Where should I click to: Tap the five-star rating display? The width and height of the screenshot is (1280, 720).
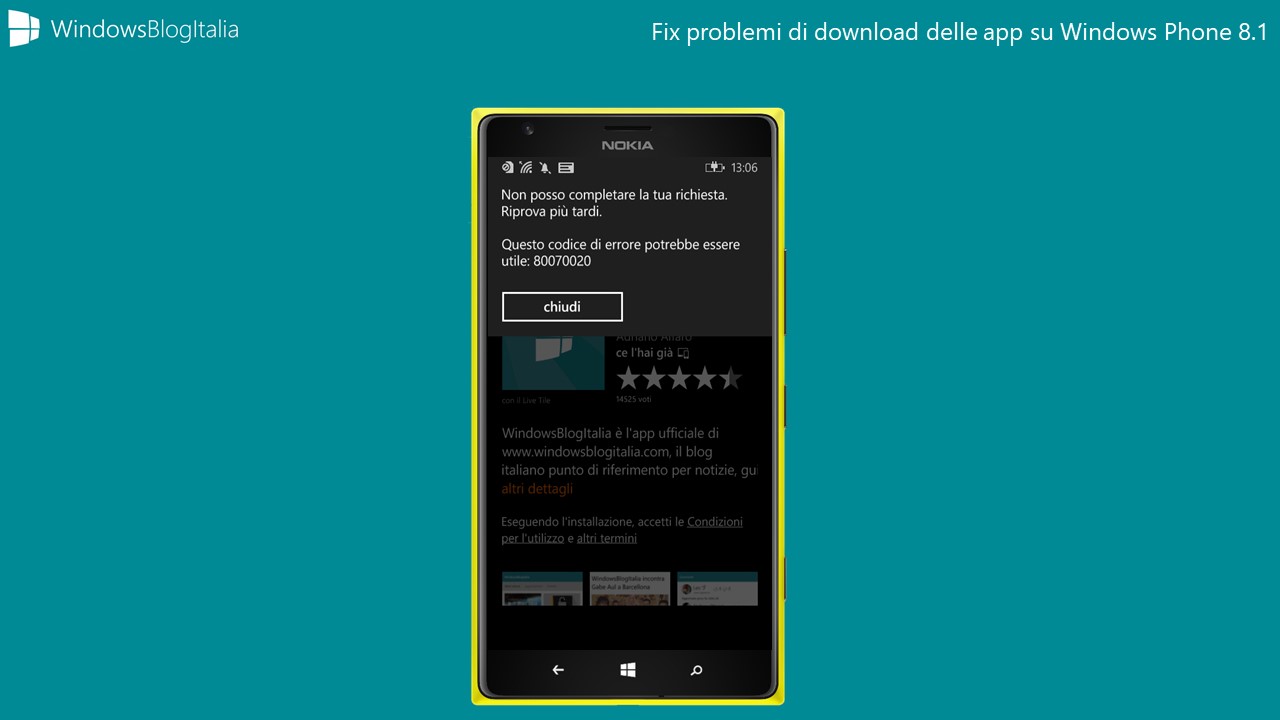[679, 378]
